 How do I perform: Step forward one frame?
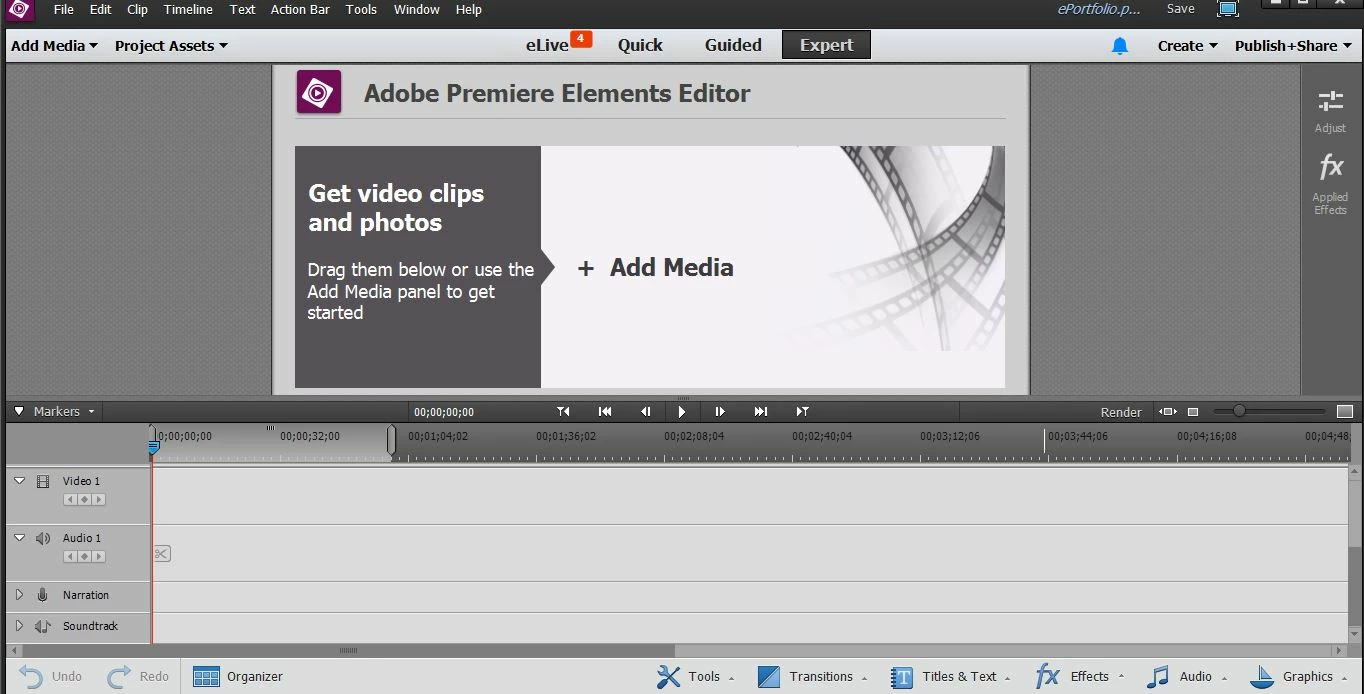click(720, 411)
